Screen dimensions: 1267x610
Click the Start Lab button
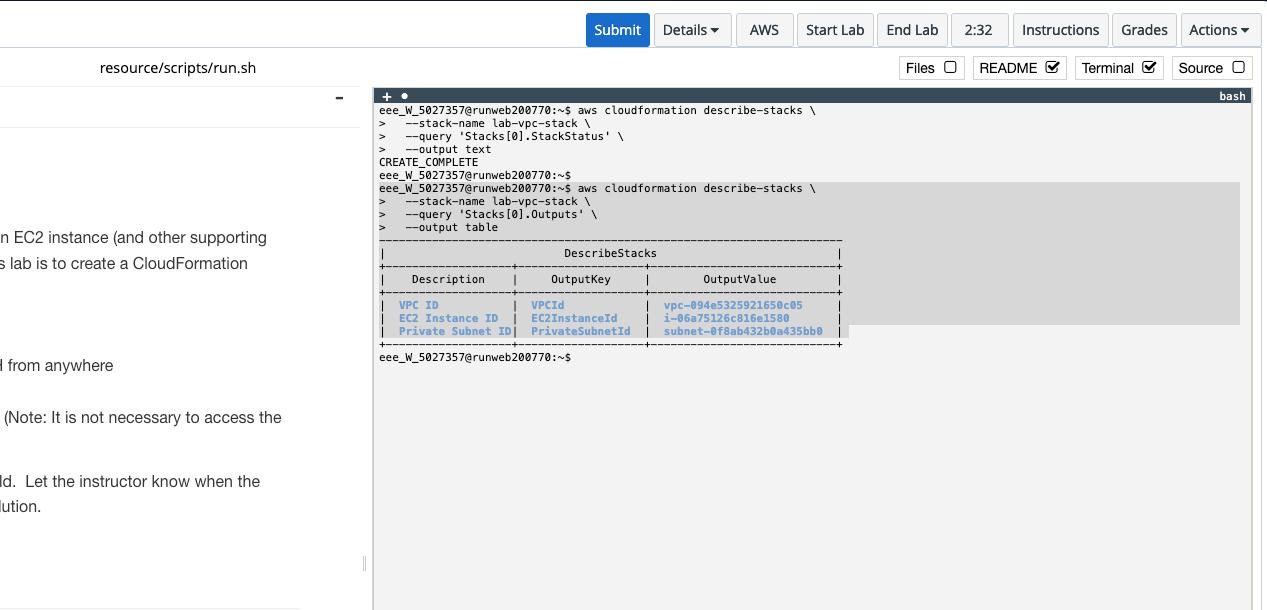[x=834, y=30]
